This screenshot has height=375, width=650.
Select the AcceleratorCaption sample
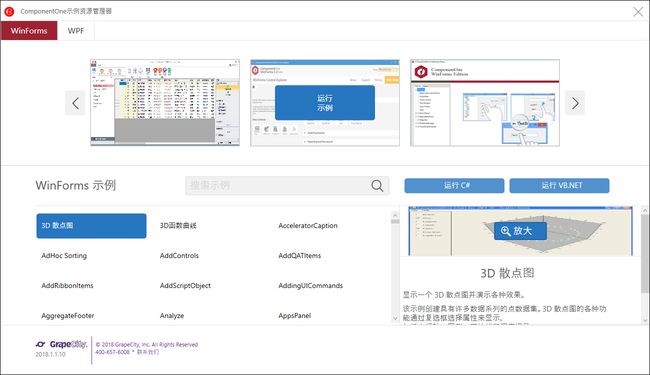[308, 226]
